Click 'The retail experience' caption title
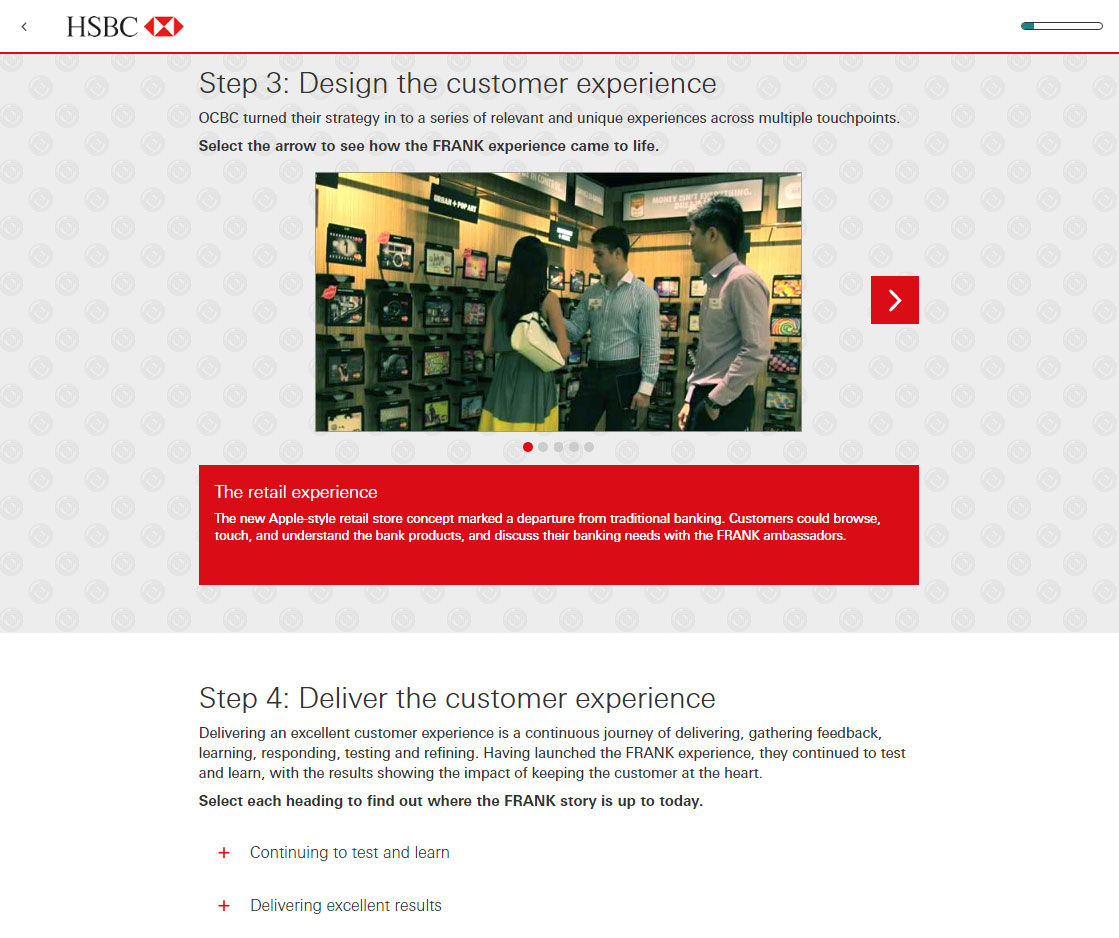The width and height of the screenshot is (1119, 938). coord(295,492)
